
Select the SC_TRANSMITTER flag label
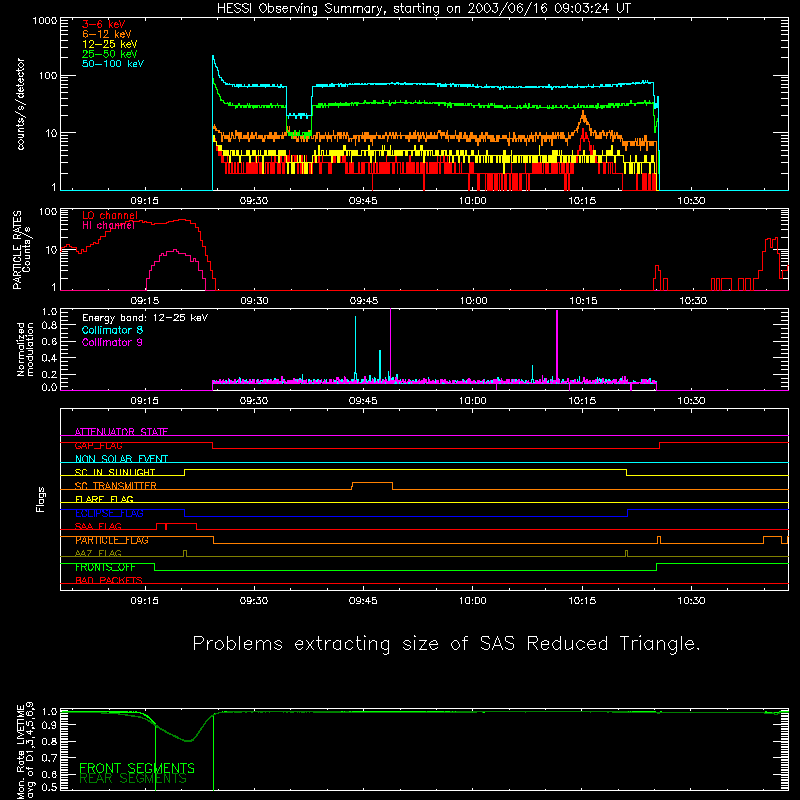(x=115, y=486)
